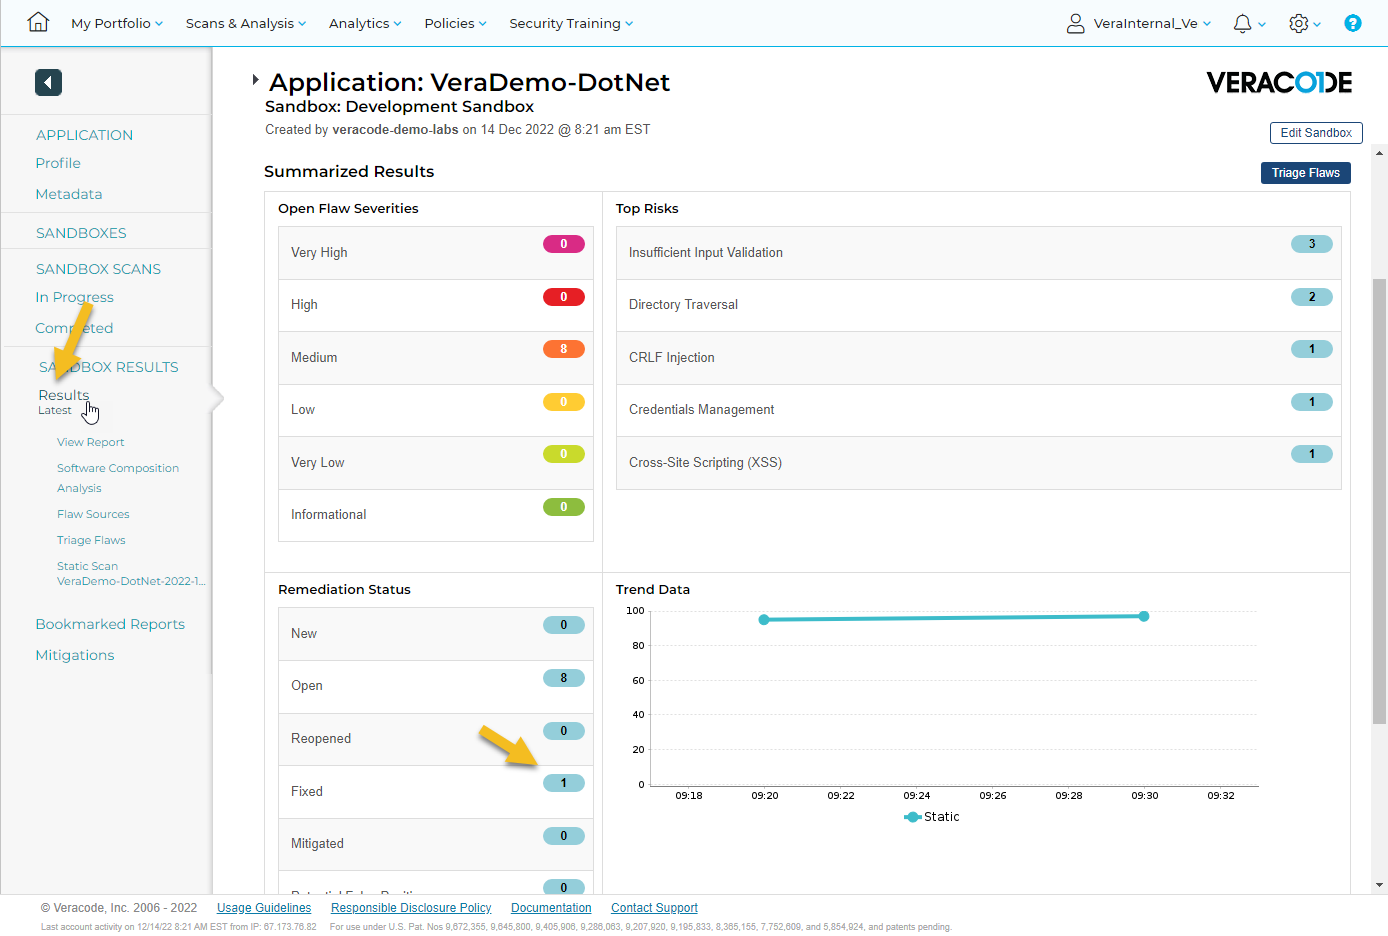Open the help question mark icon

(1352, 23)
